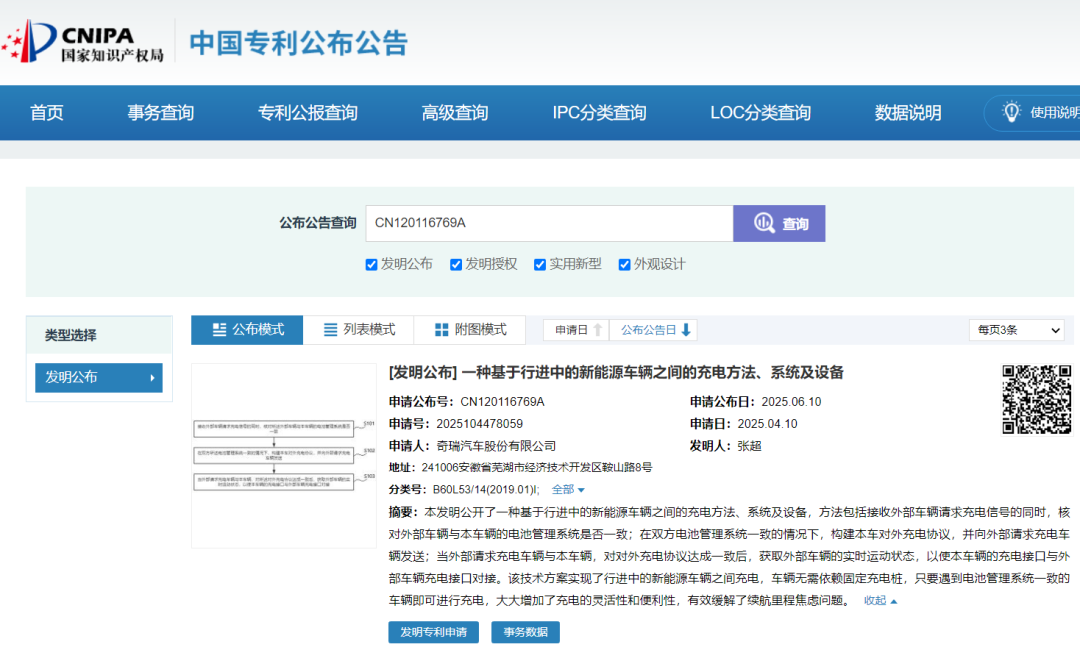This screenshot has width=1080, height=647.
Task: Select the 公布模式 grid view icon
Action: (x=221, y=330)
